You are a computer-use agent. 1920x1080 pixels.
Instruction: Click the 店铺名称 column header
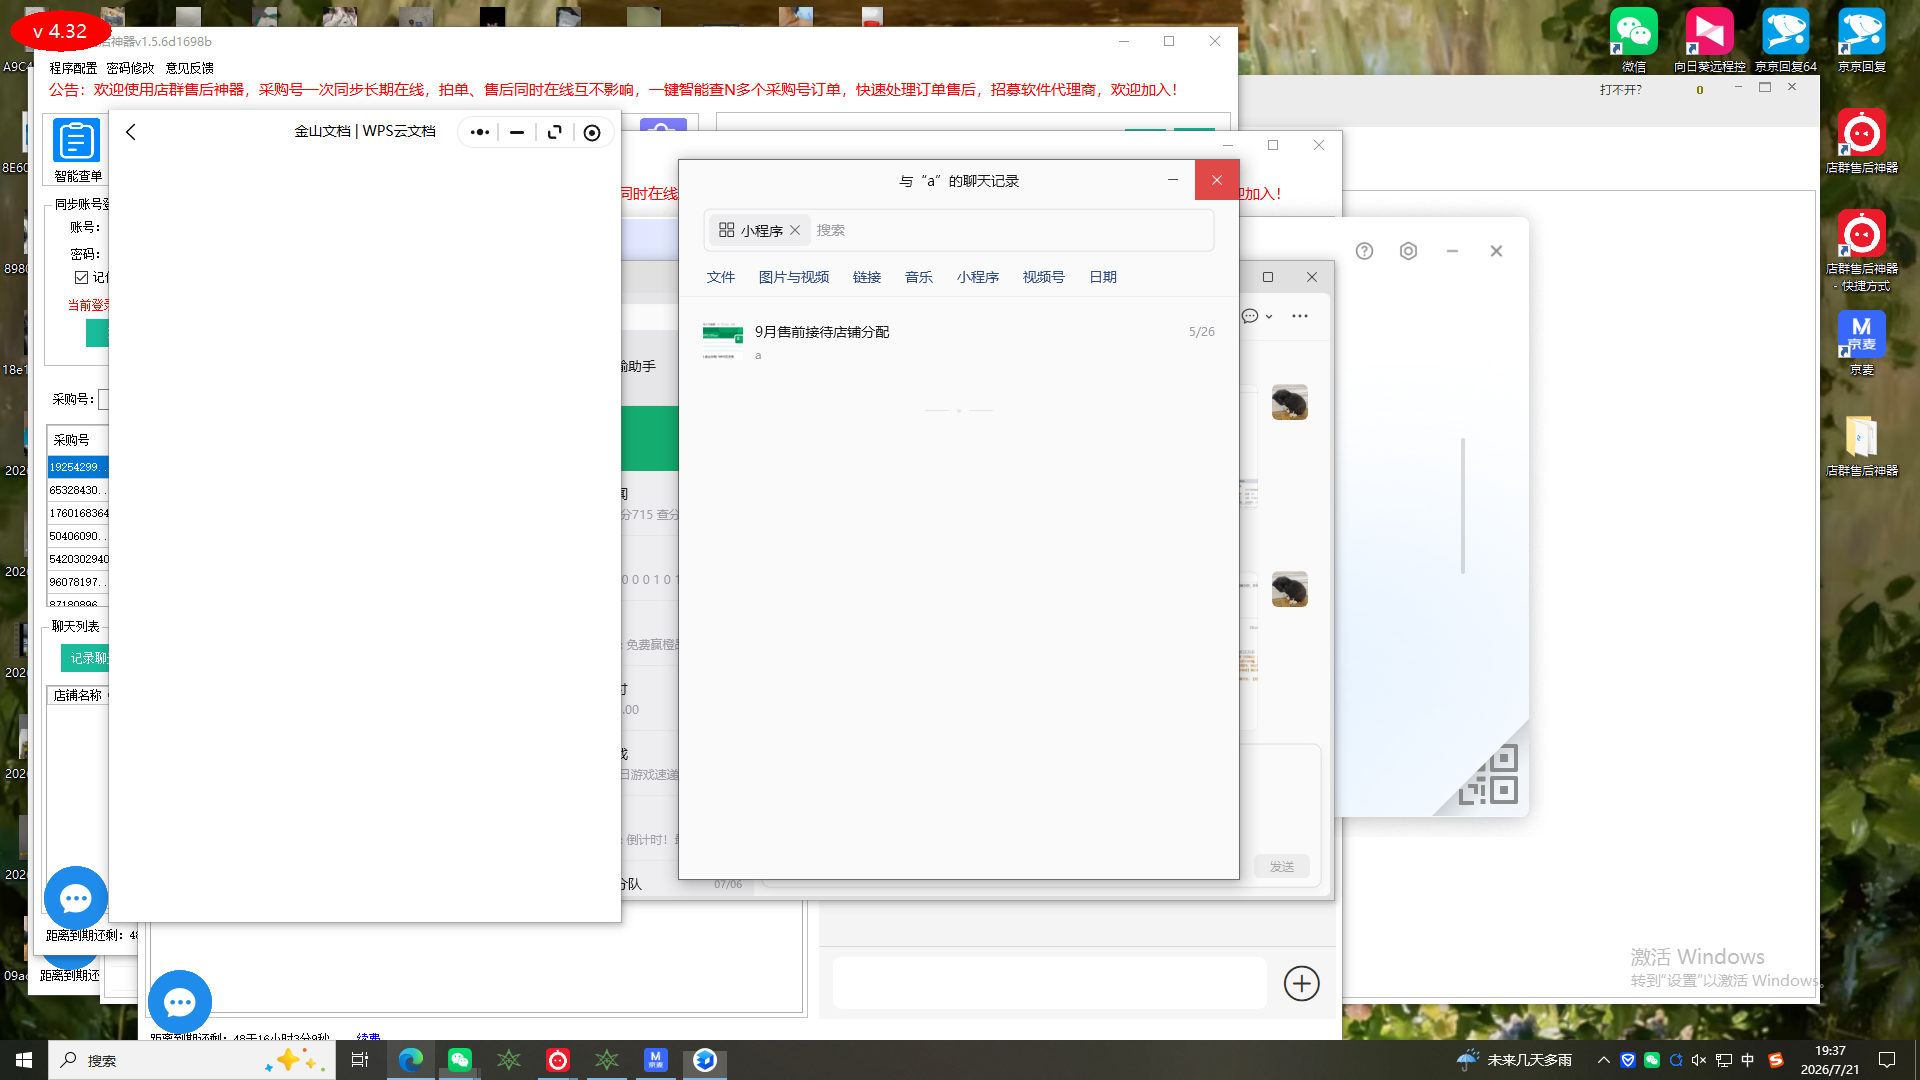click(78, 695)
